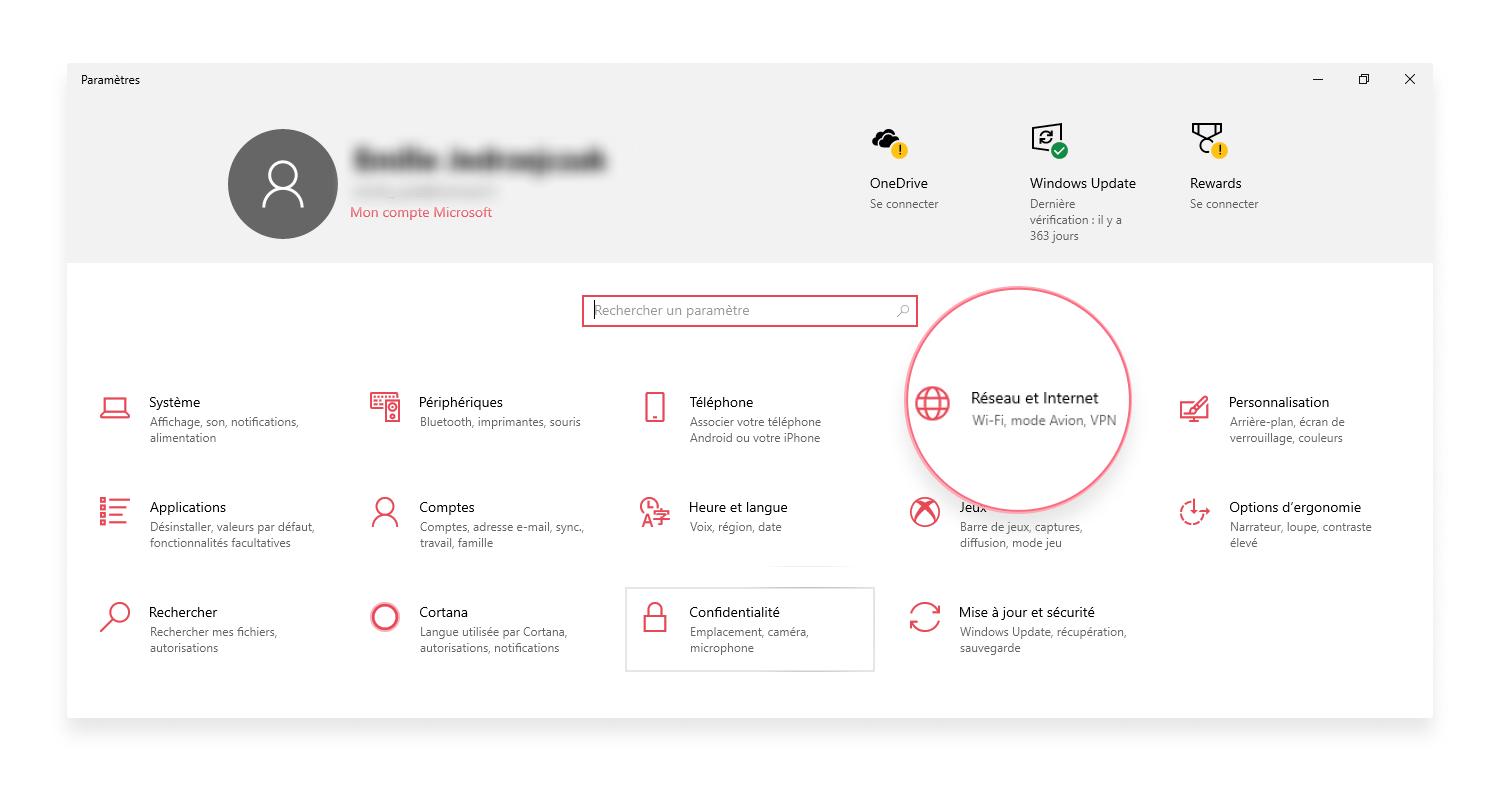Open the Personnalisation settings label

tap(1279, 402)
